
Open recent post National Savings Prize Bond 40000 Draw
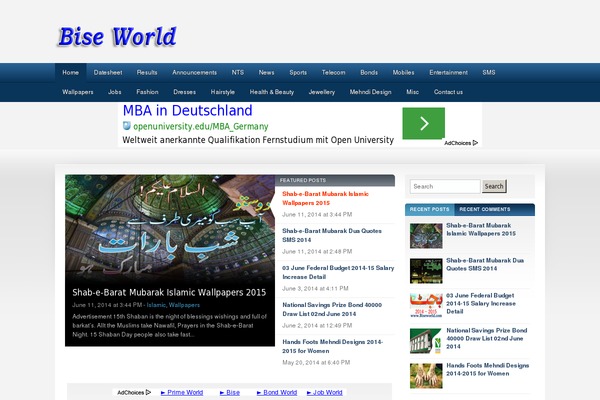pos(487,338)
